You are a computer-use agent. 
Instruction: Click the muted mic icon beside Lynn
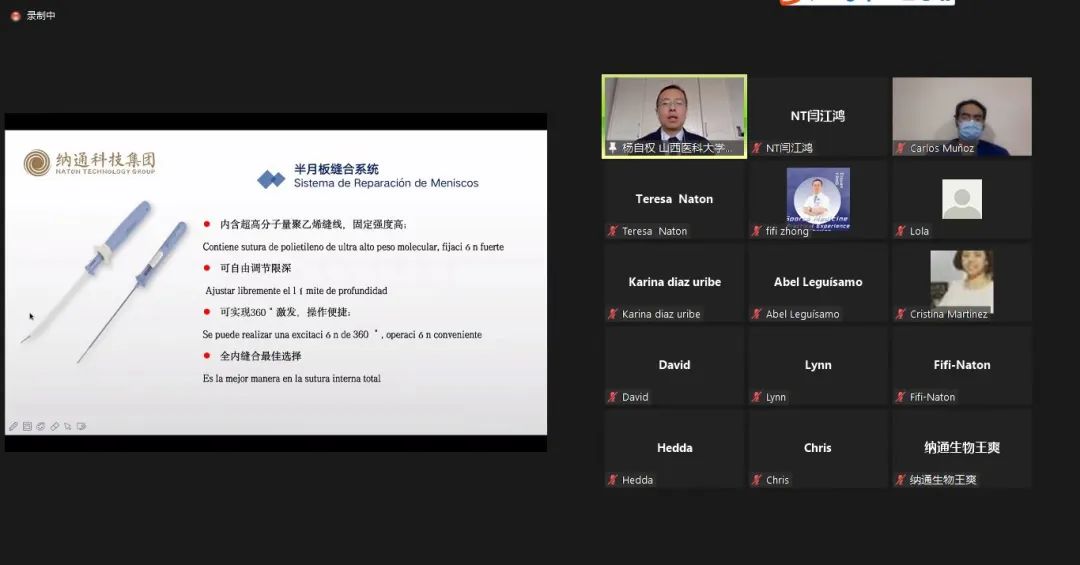[x=756, y=397]
